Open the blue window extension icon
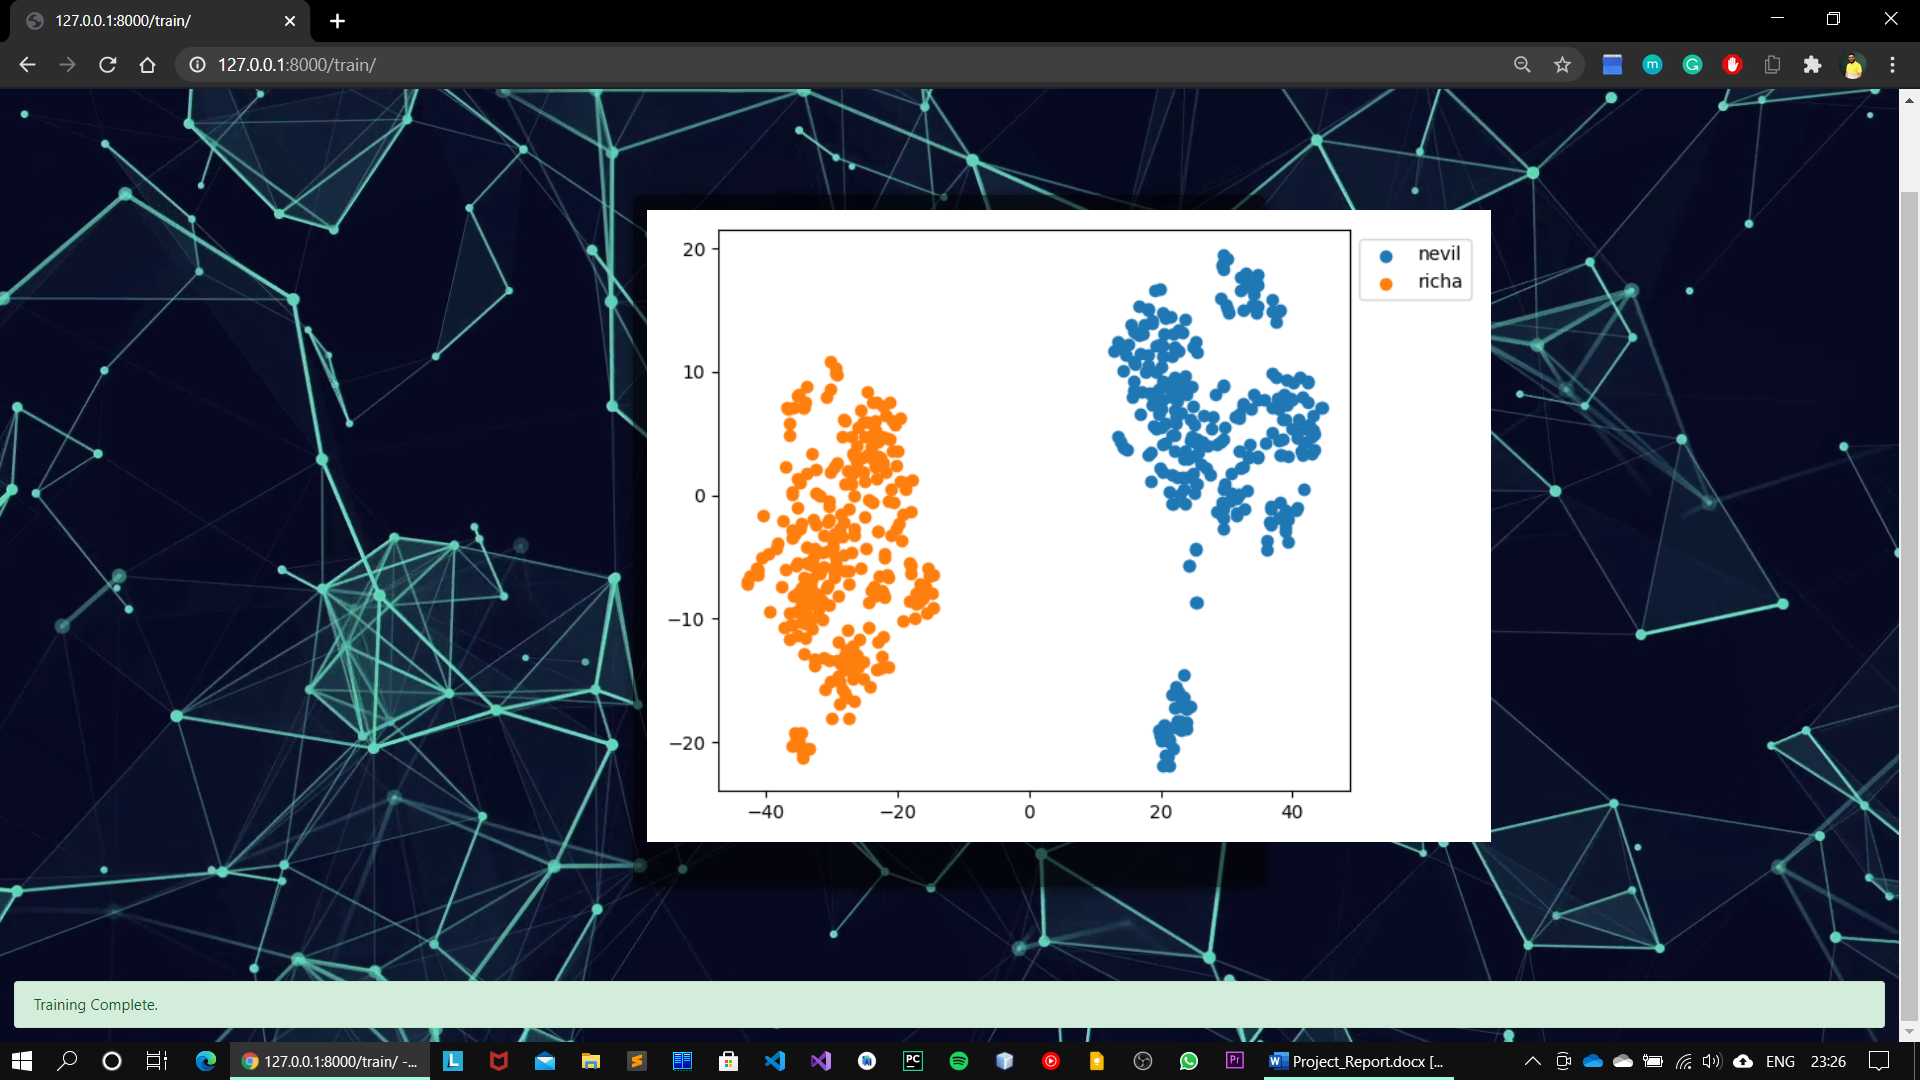The height and width of the screenshot is (1080, 1920). click(1612, 65)
